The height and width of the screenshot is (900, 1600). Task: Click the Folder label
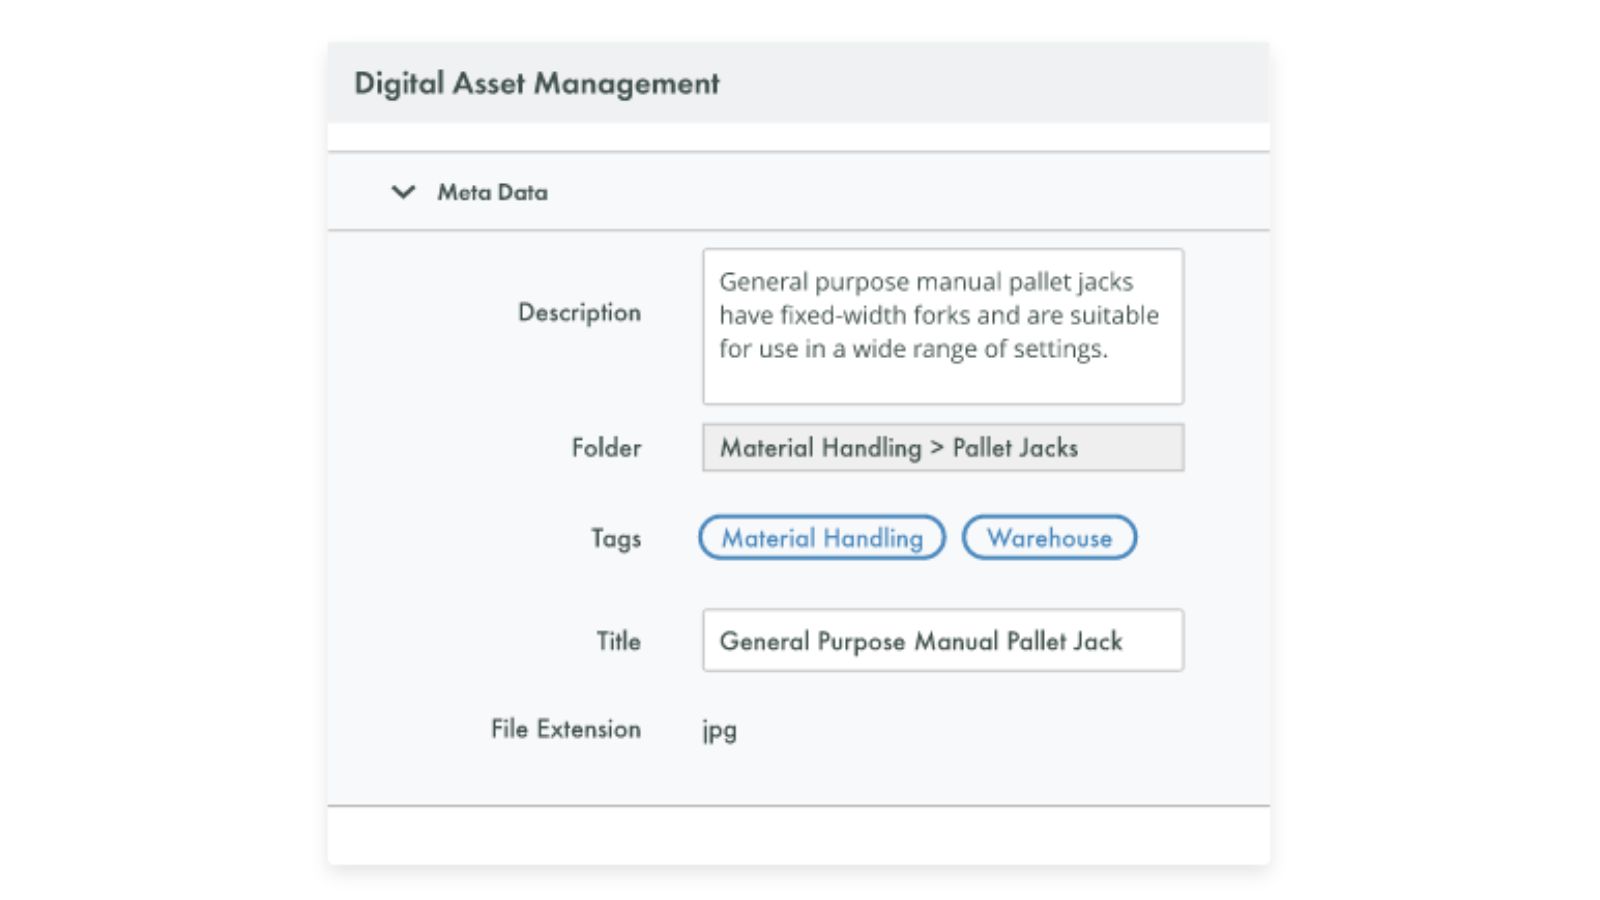coord(606,447)
